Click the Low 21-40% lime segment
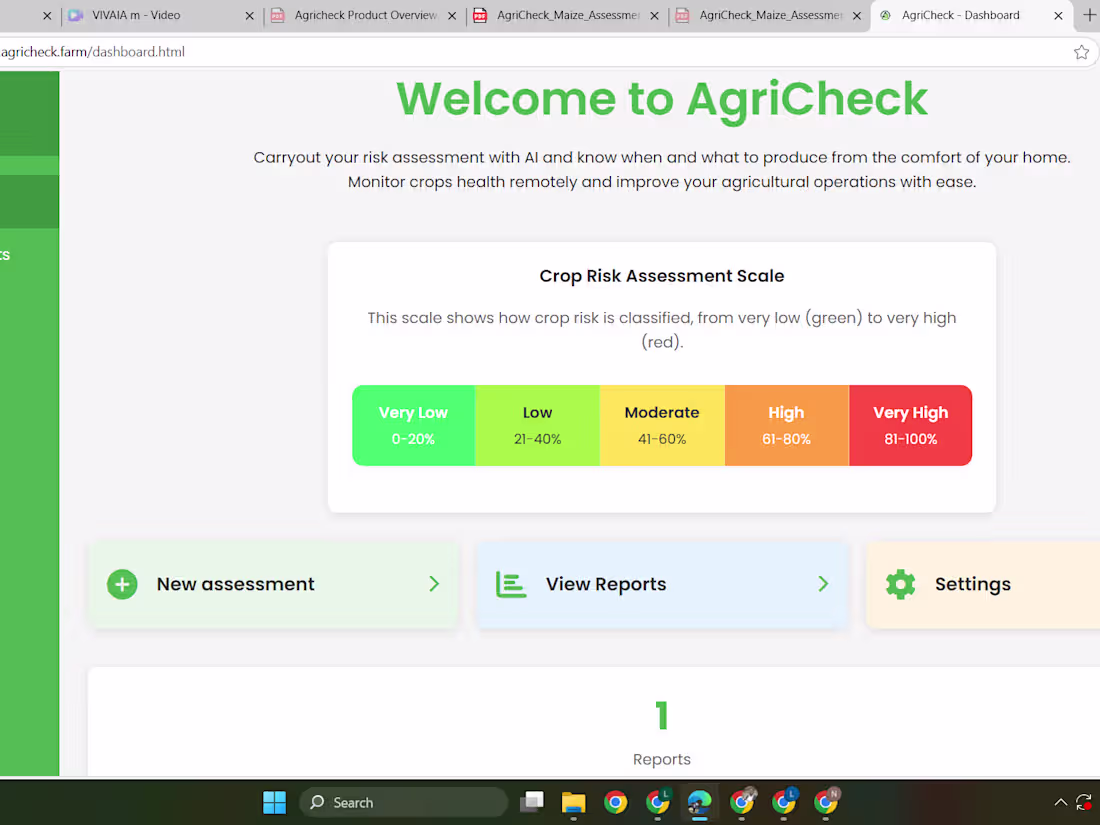Viewport: 1100px width, 825px height. coord(537,425)
